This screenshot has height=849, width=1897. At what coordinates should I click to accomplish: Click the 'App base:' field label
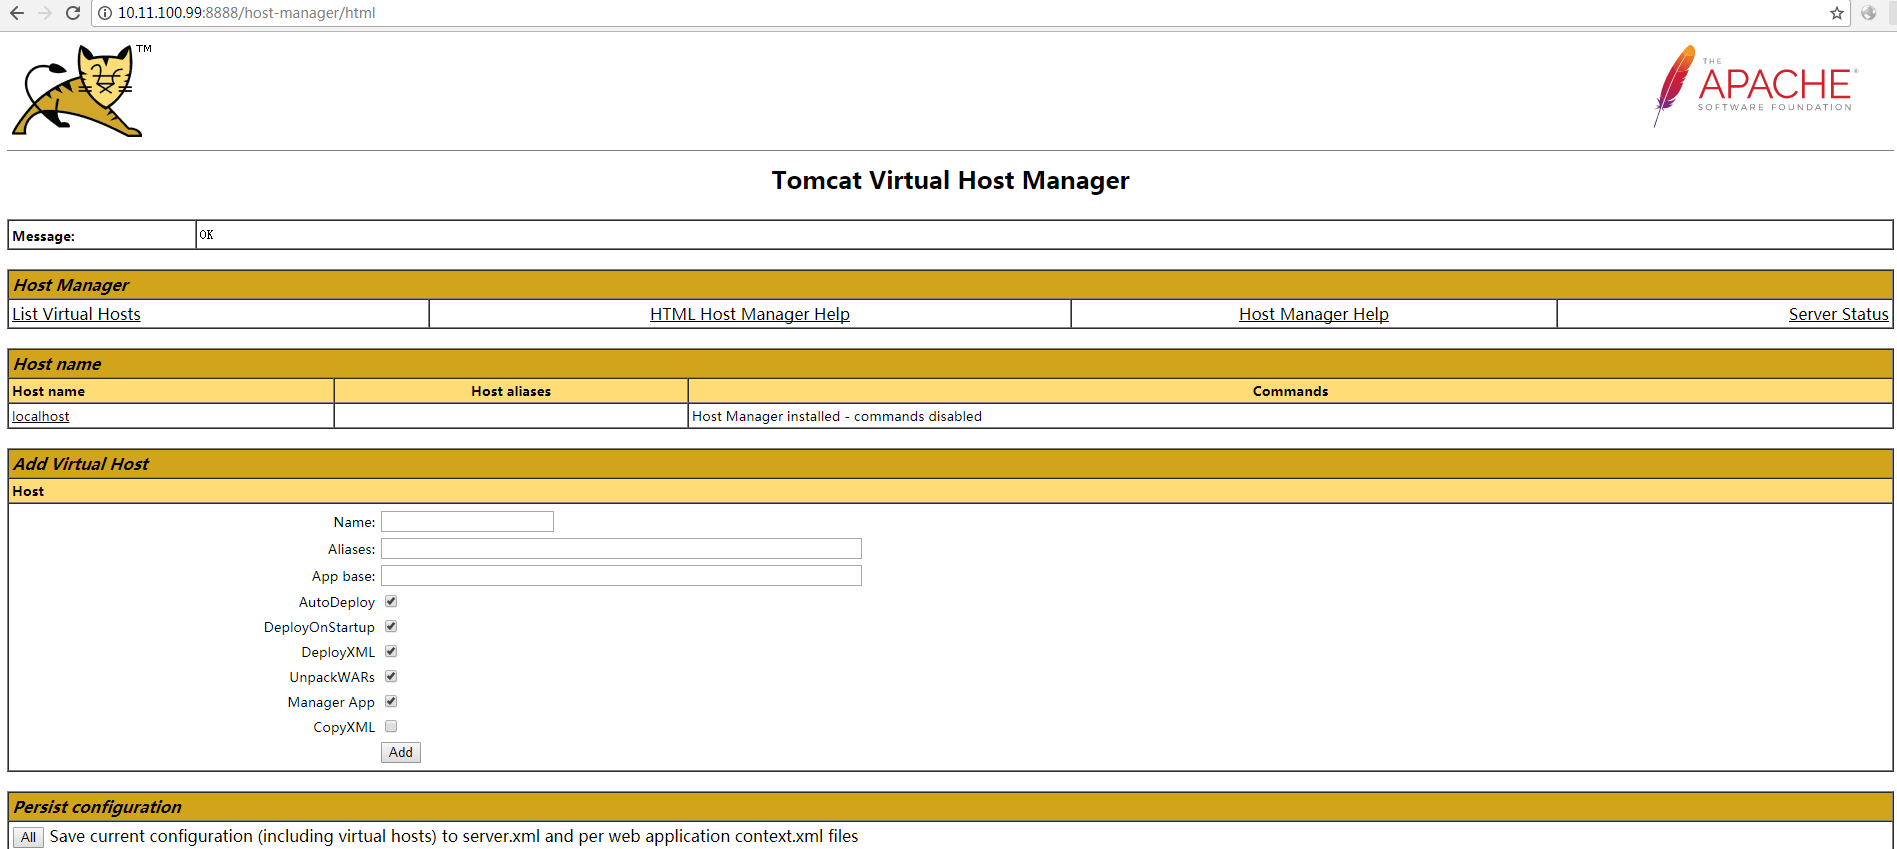[343, 576]
